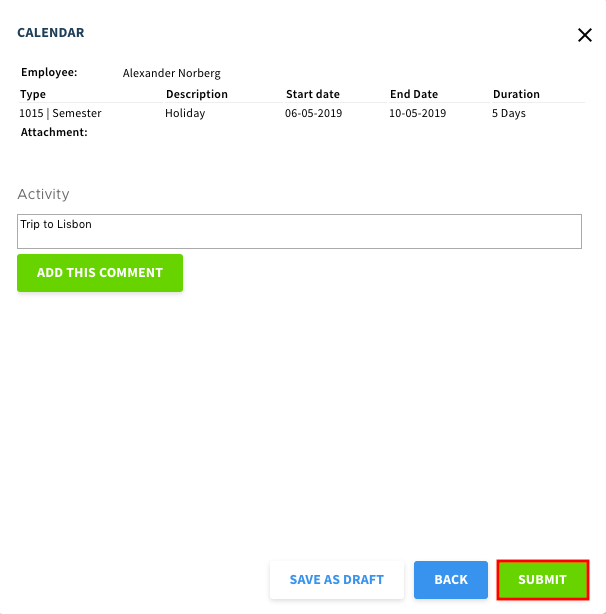
Task: Submit the holiday request
Action: [543, 580]
